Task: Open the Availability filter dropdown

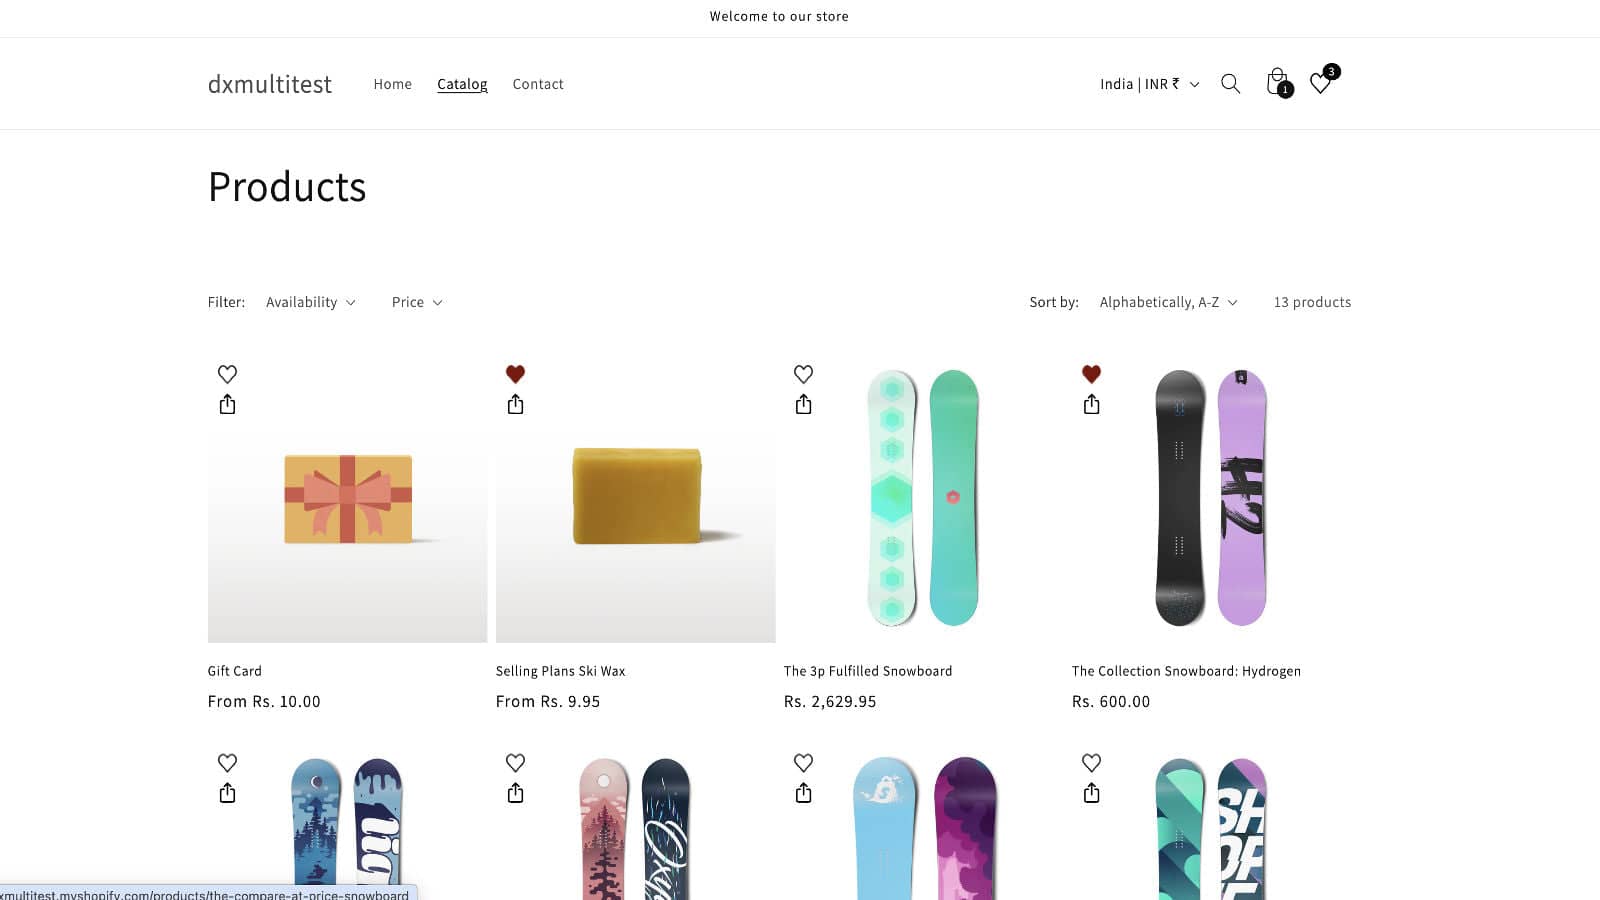Action: coord(311,302)
